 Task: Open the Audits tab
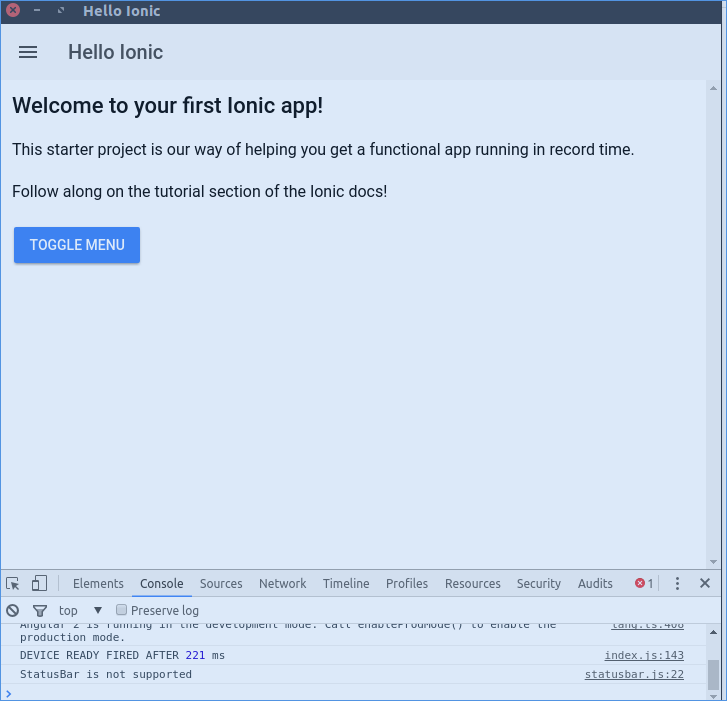tap(595, 583)
